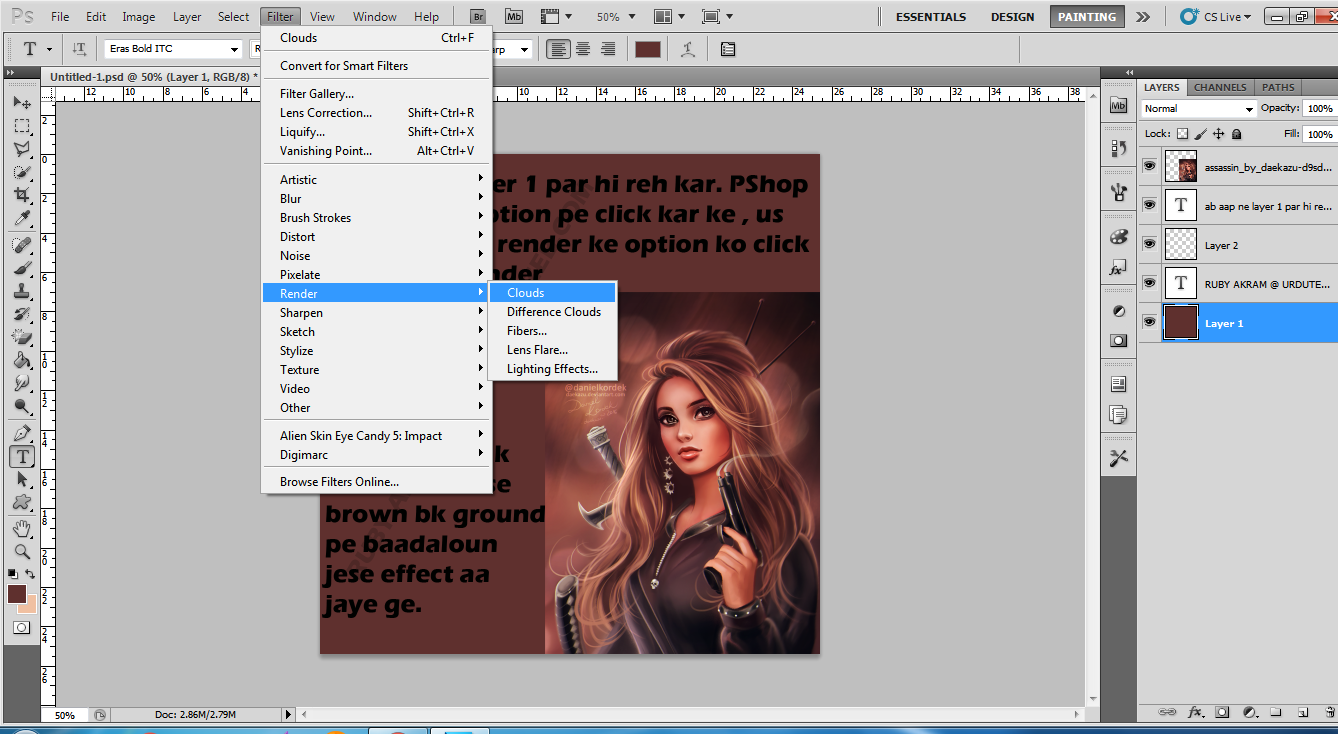Left align text in options bar
Viewport: 1338px width, 734px height.
click(x=557, y=49)
